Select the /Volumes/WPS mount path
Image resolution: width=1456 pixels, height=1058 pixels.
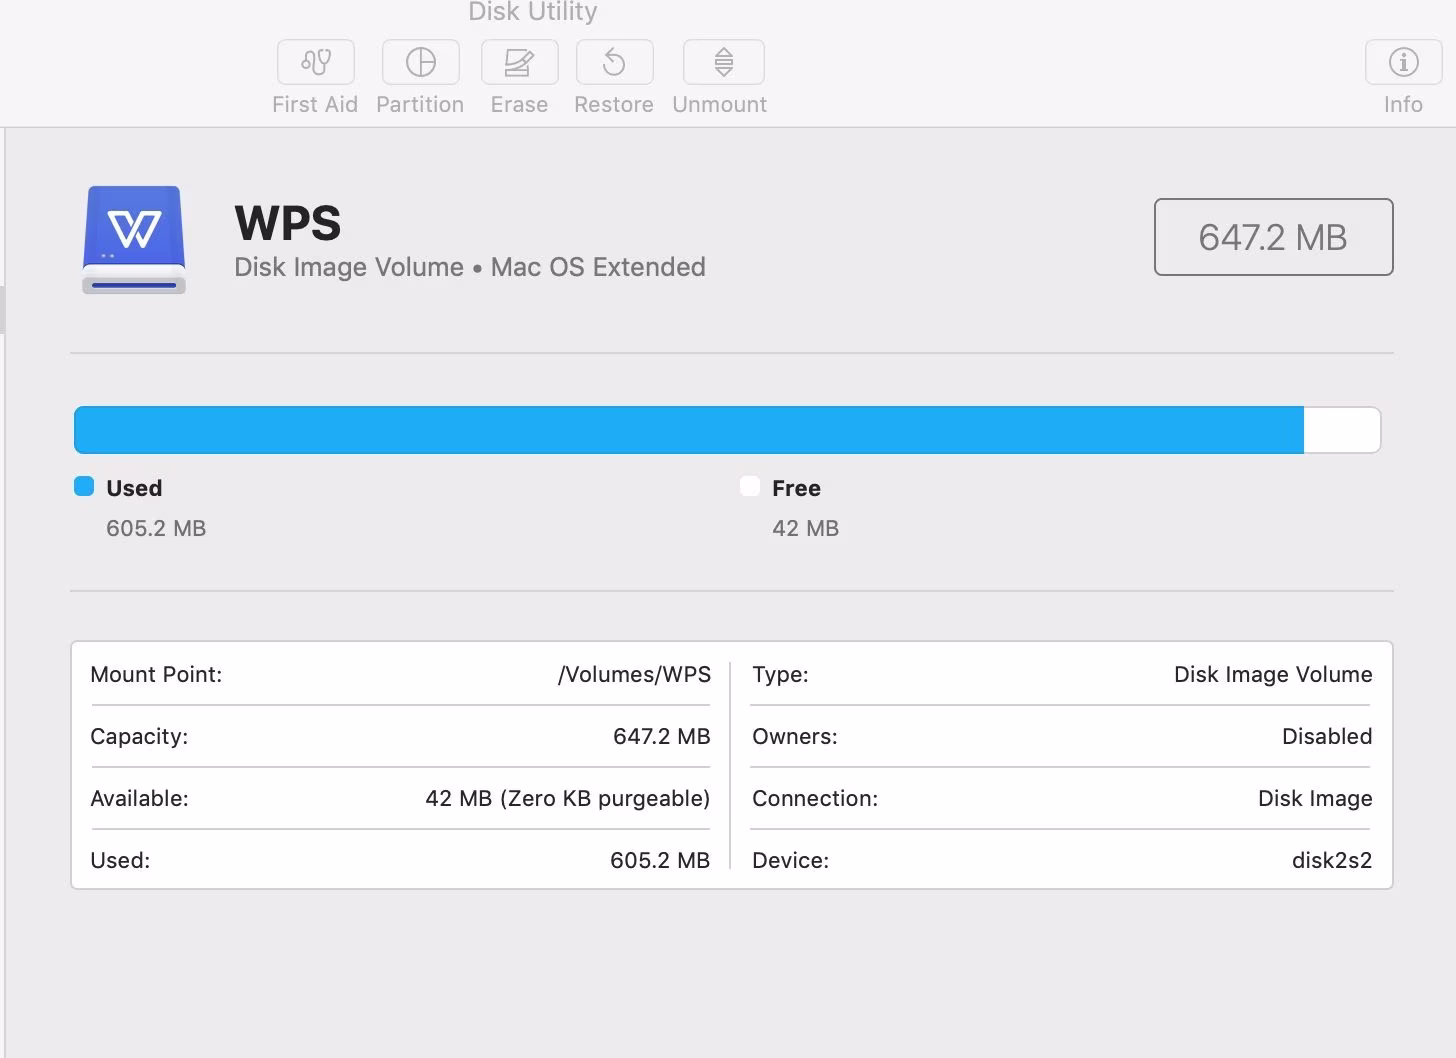[x=634, y=674]
